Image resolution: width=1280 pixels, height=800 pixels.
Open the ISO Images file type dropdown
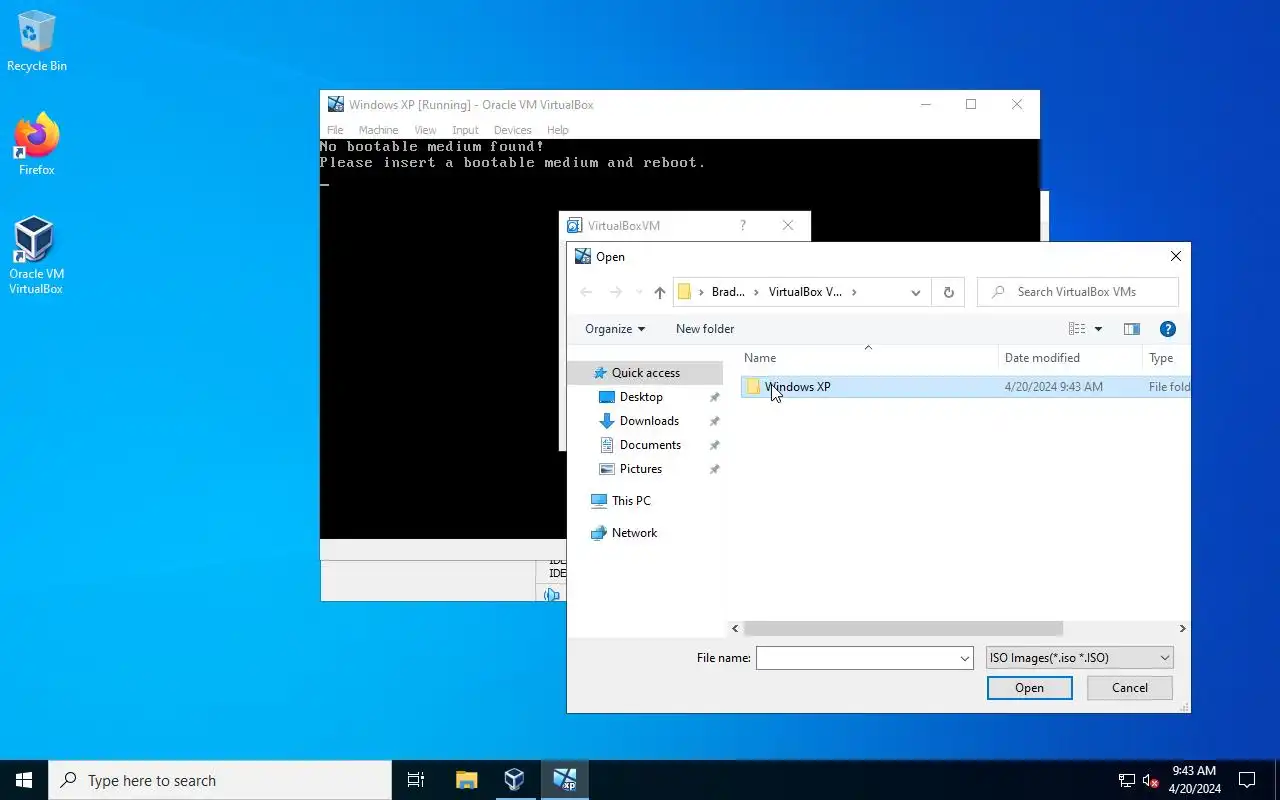tap(1079, 658)
